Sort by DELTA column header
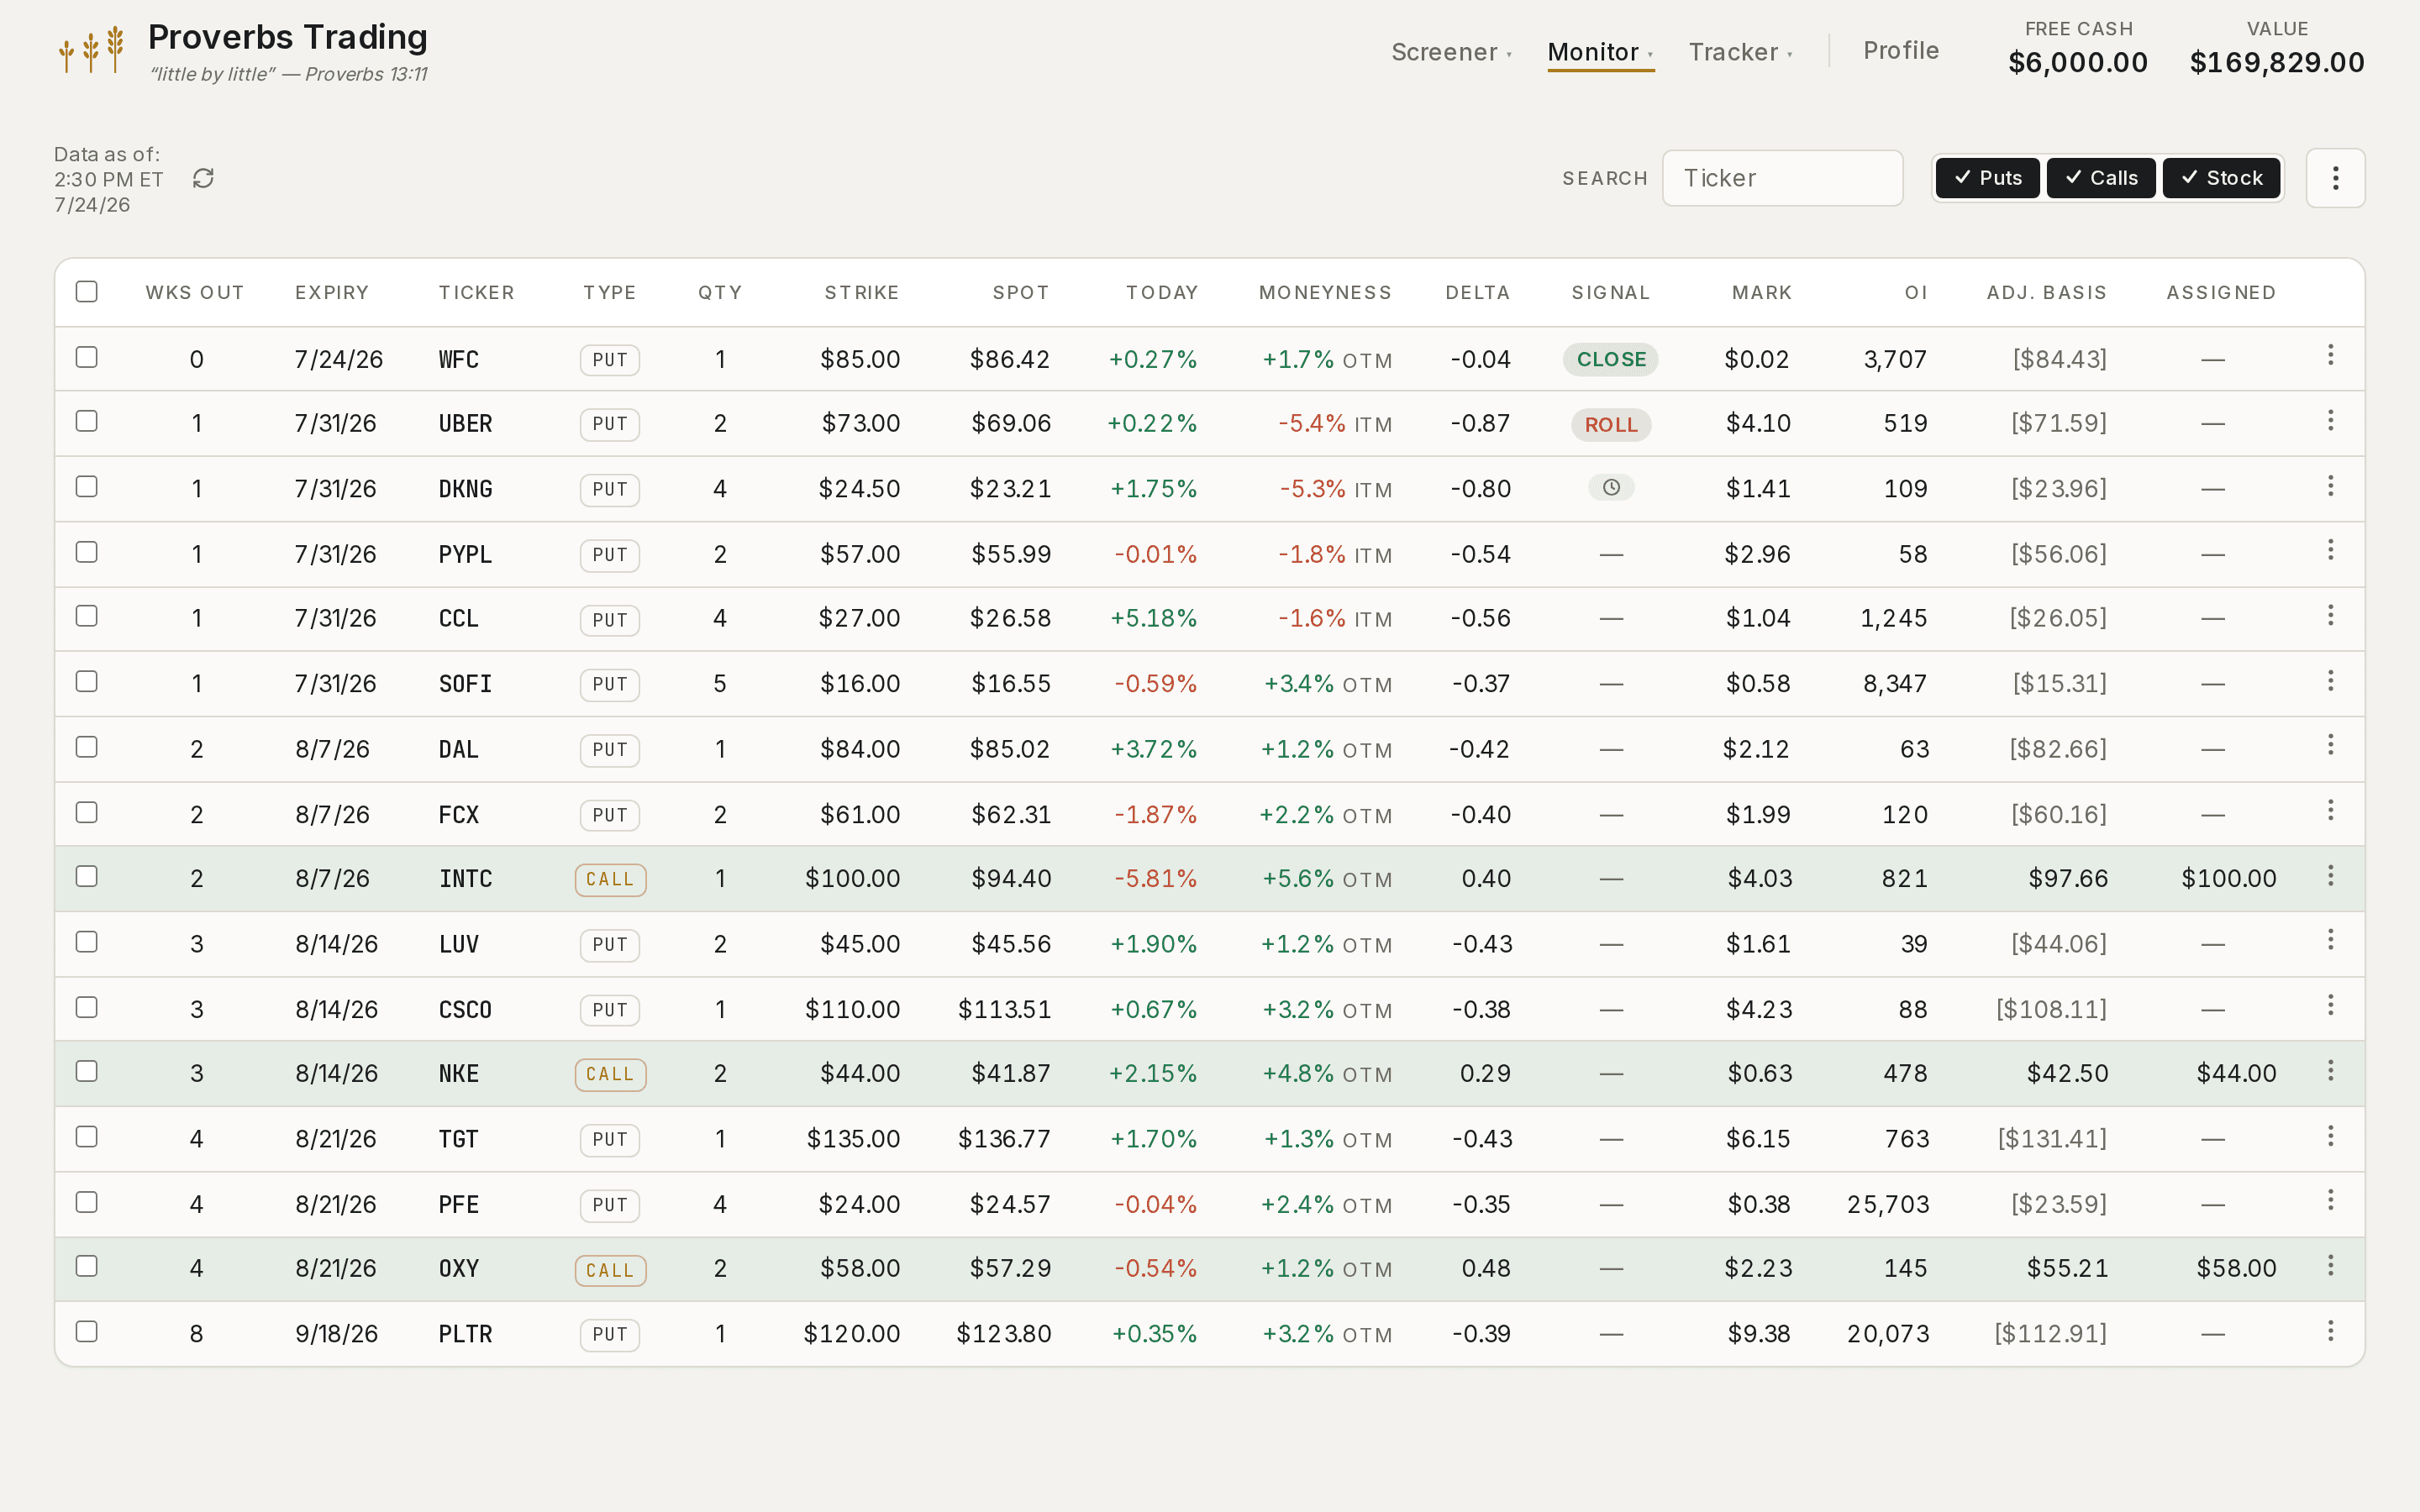This screenshot has height=1512, width=2420. (x=1477, y=292)
